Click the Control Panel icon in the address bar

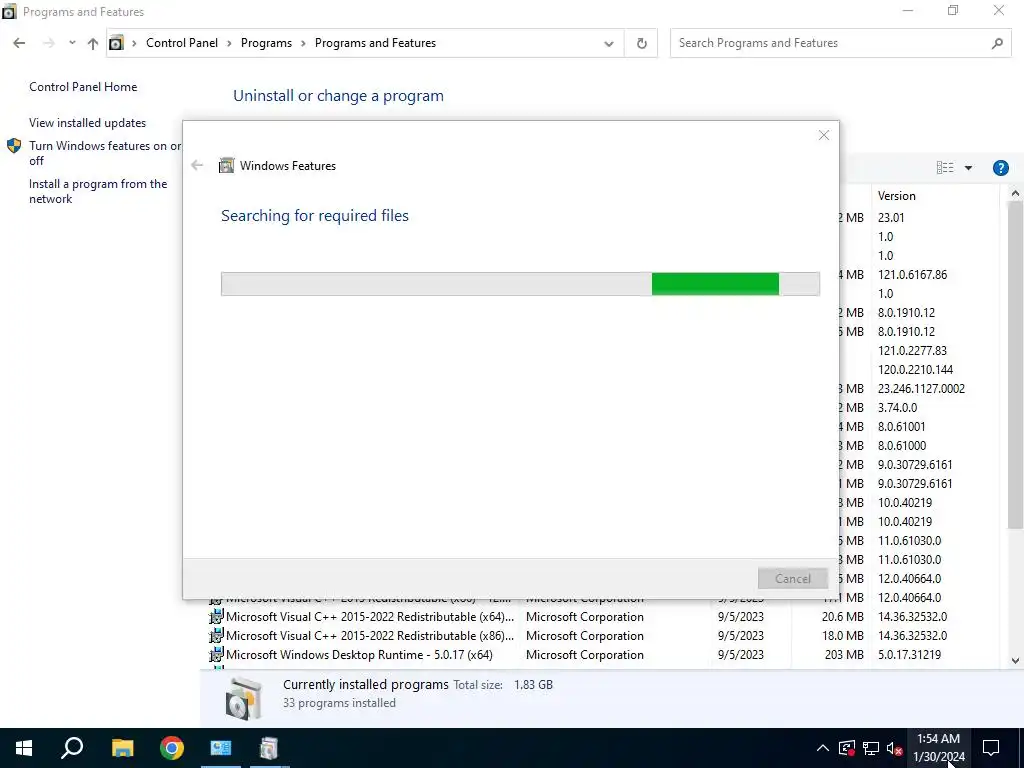[116, 43]
